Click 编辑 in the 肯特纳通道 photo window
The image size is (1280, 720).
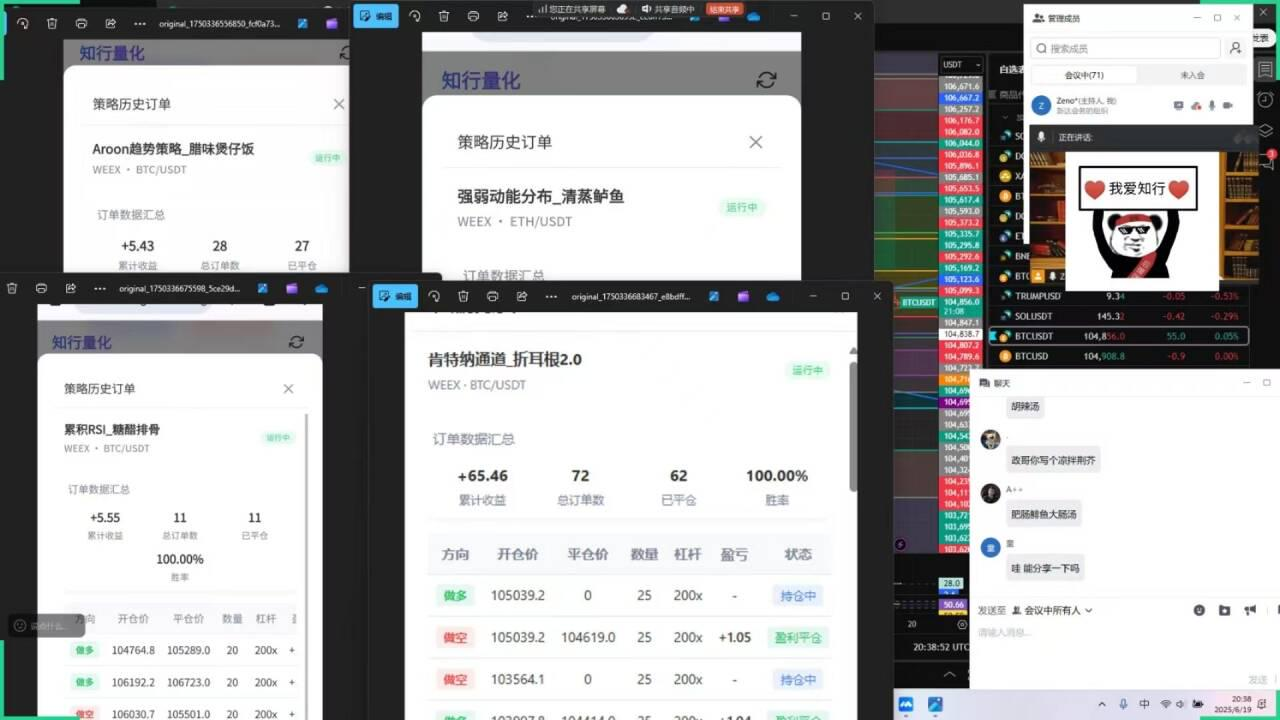(395, 296)
